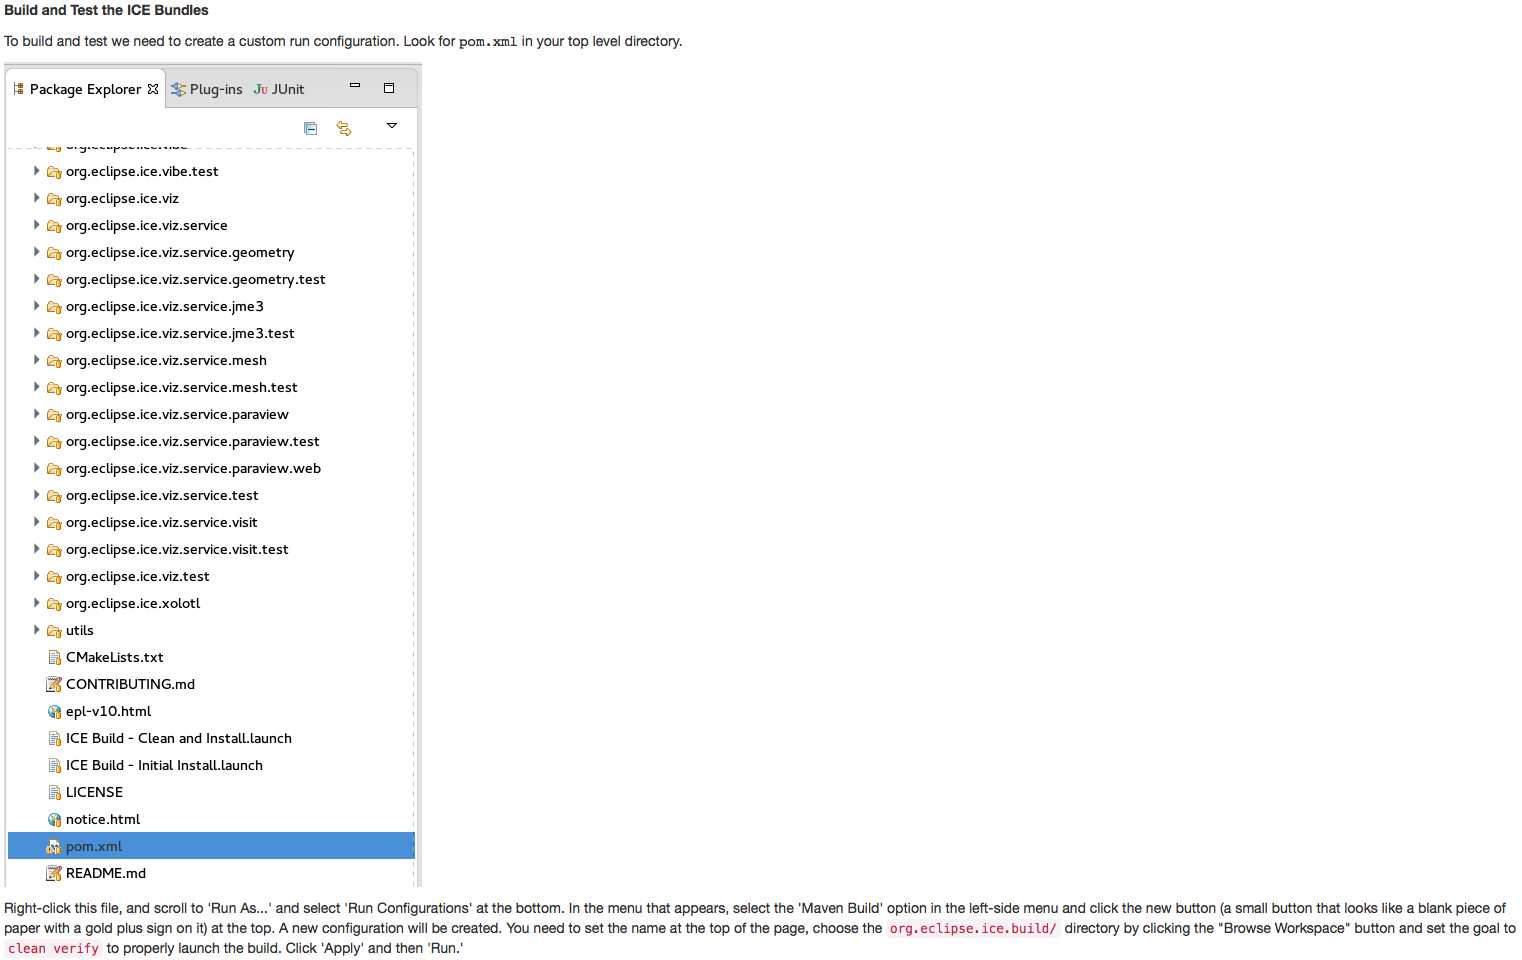
Task: Toggle the Link with Editor icon
Action: [344, 128]
